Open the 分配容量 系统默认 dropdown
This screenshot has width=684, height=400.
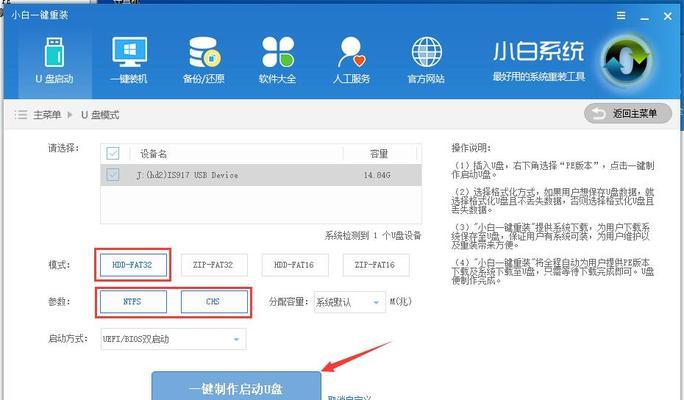click(349, 302)
